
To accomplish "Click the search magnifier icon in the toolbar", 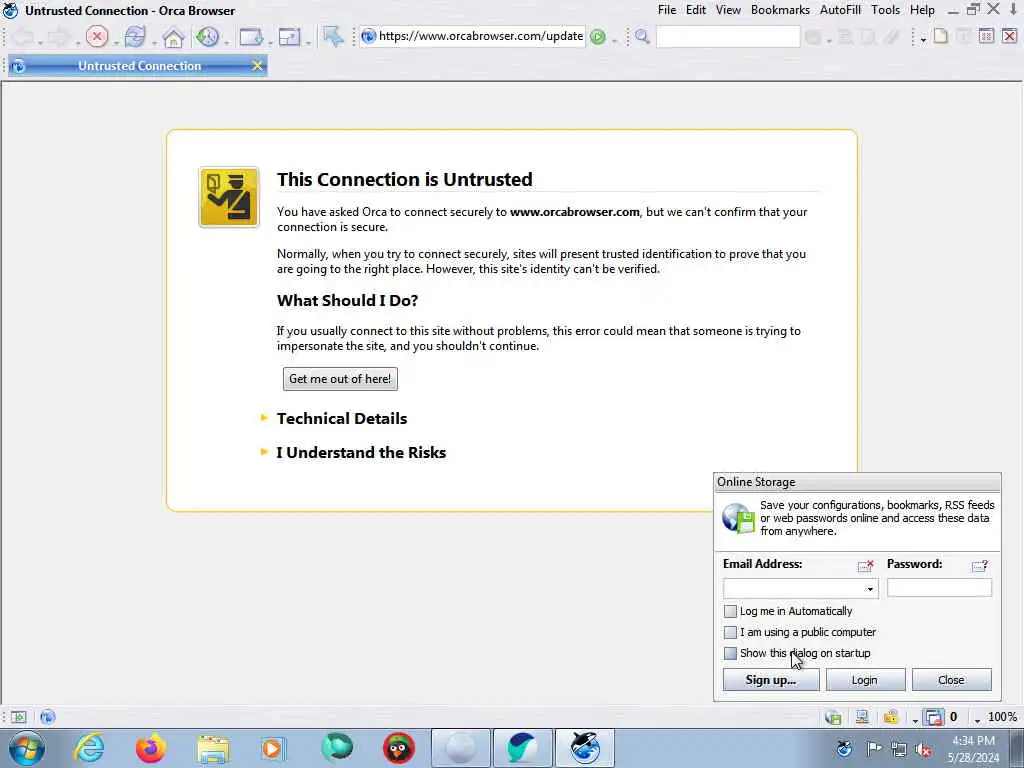I will (642, 37).
